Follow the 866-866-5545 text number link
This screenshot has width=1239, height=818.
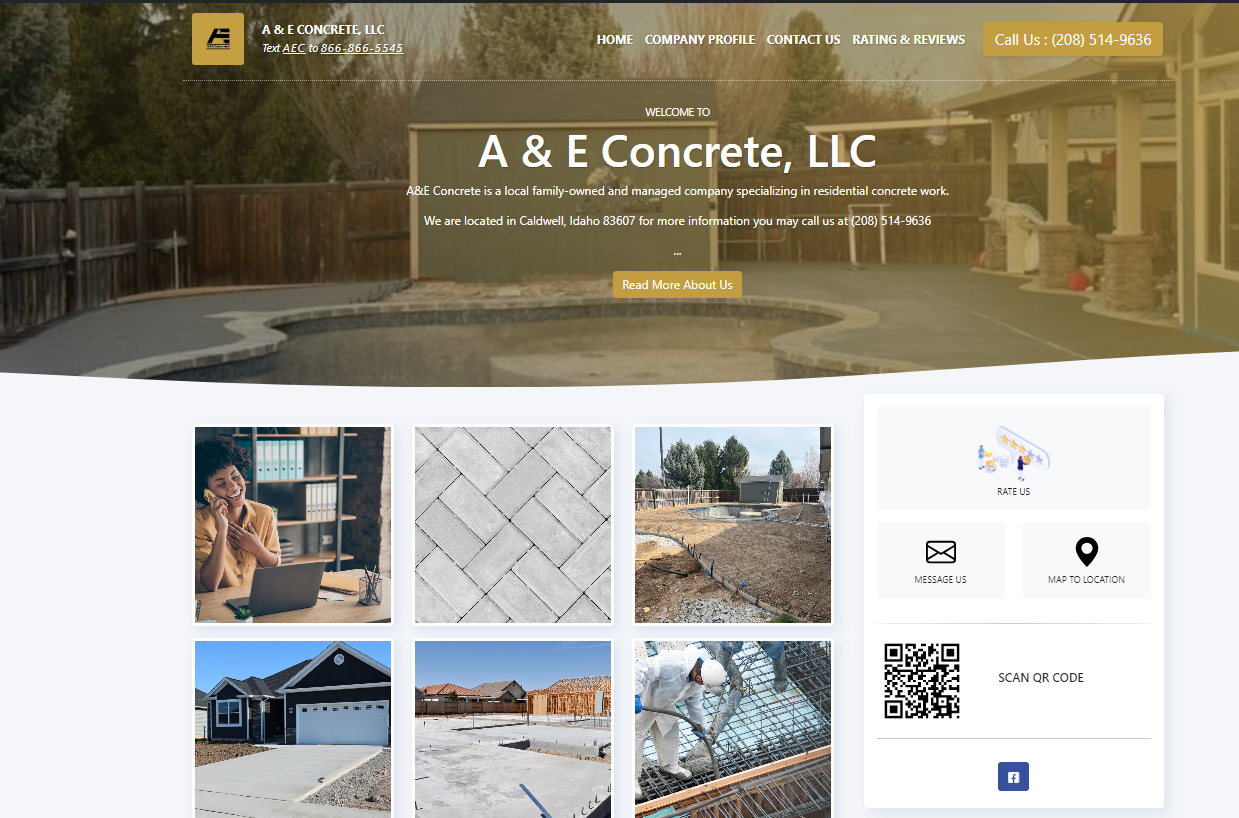tap(362, 48)
